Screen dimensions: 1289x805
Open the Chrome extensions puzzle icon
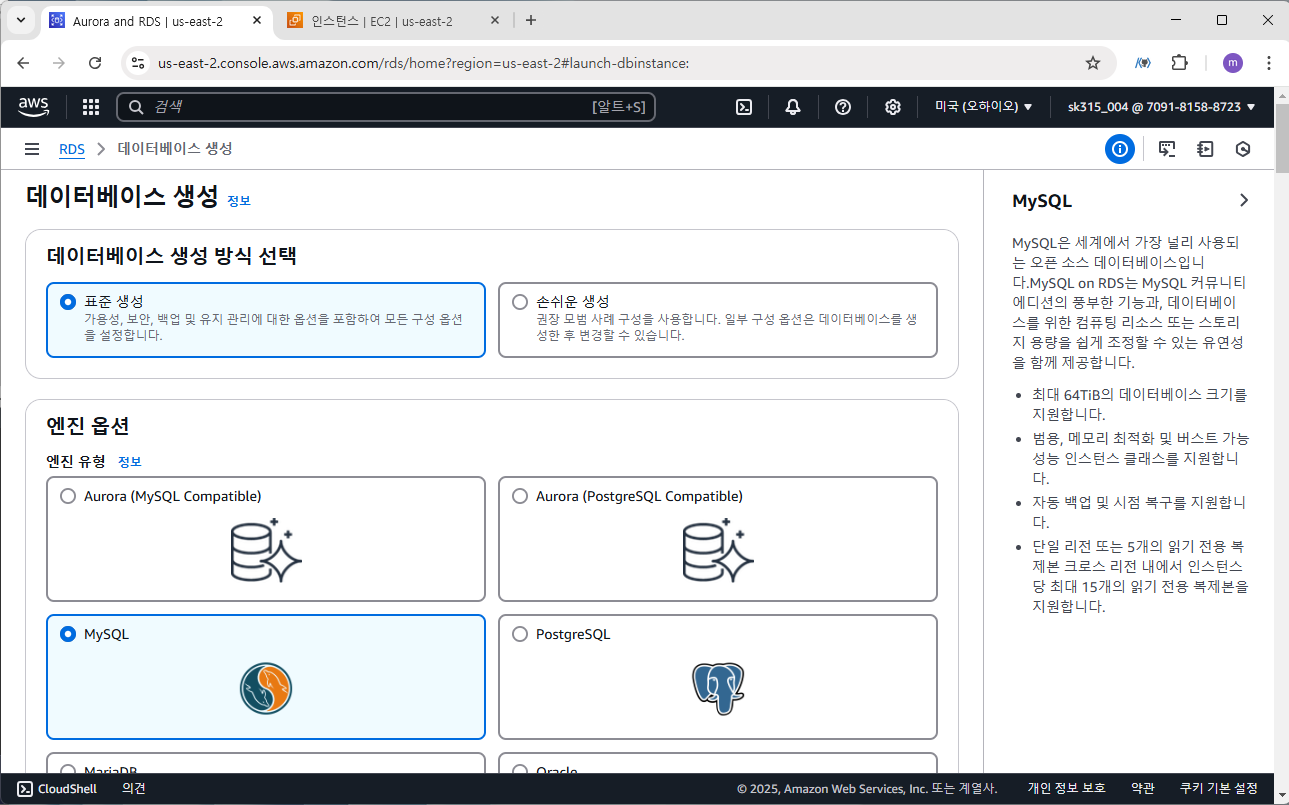point(1179,63)
